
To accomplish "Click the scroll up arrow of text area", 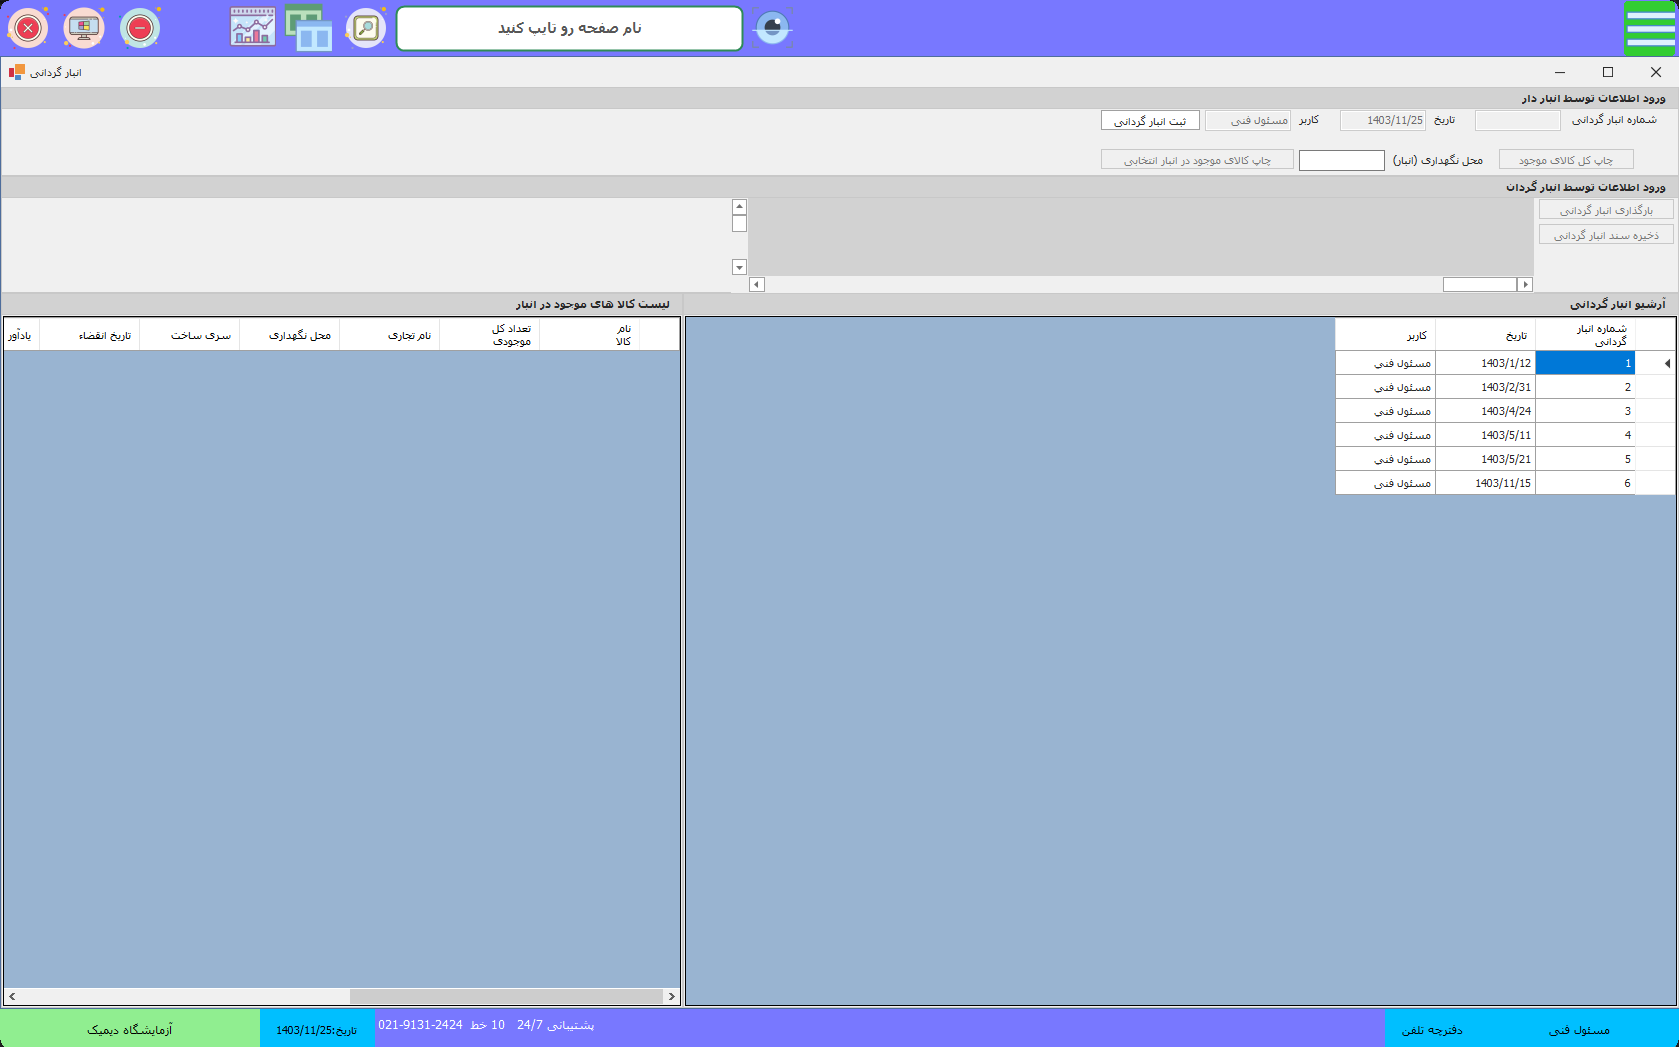I will click(739, 207).
